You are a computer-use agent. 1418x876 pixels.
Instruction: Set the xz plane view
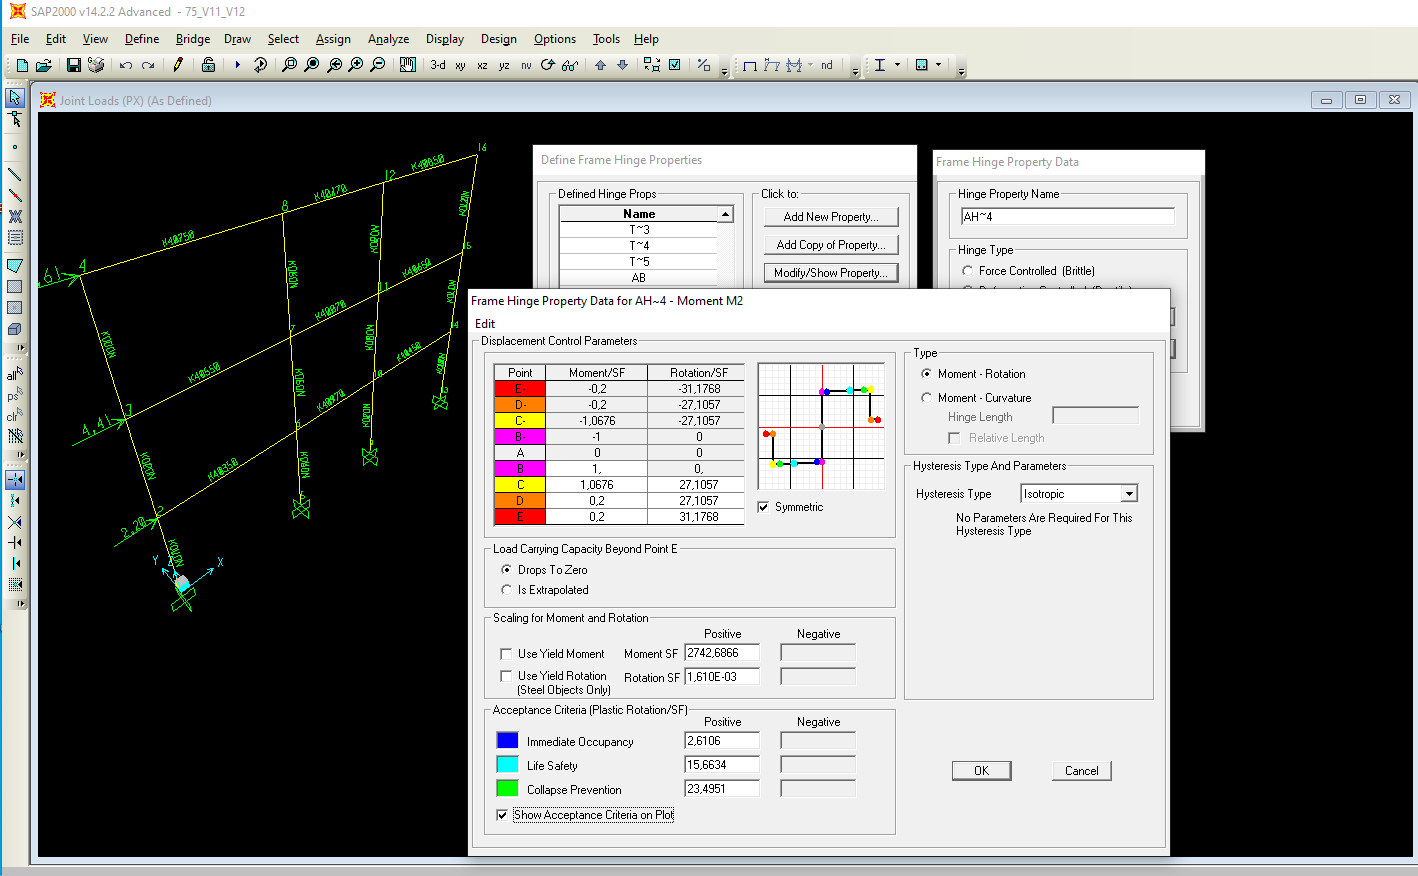[x=482, y=65]
